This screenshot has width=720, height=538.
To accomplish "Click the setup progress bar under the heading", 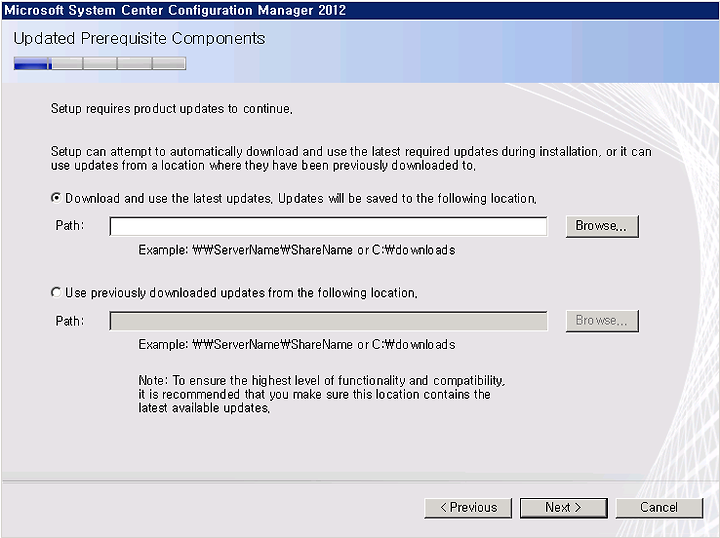I will [100, 63].
